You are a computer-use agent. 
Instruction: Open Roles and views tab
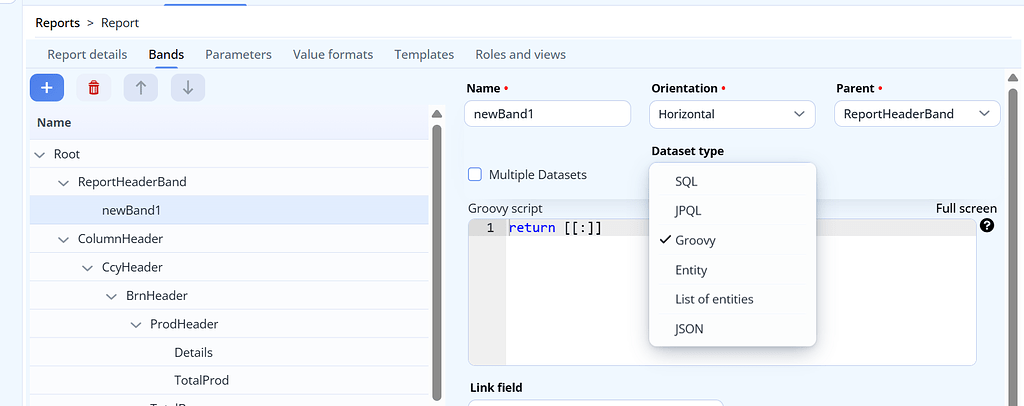(520, 55)
